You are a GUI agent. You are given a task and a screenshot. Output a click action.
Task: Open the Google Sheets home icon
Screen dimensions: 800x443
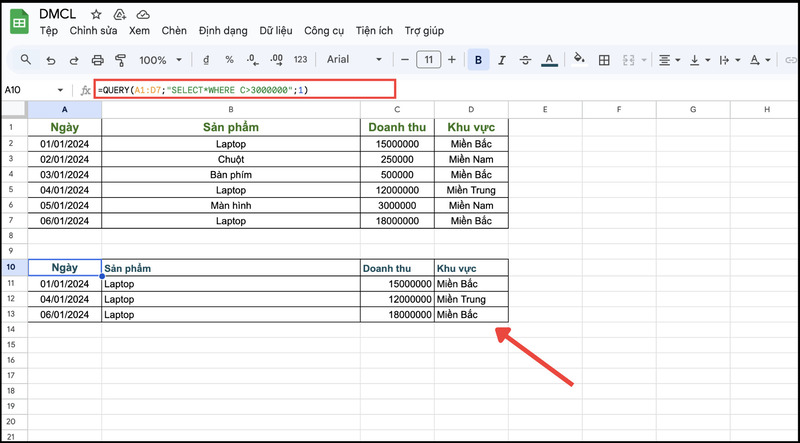19,22
